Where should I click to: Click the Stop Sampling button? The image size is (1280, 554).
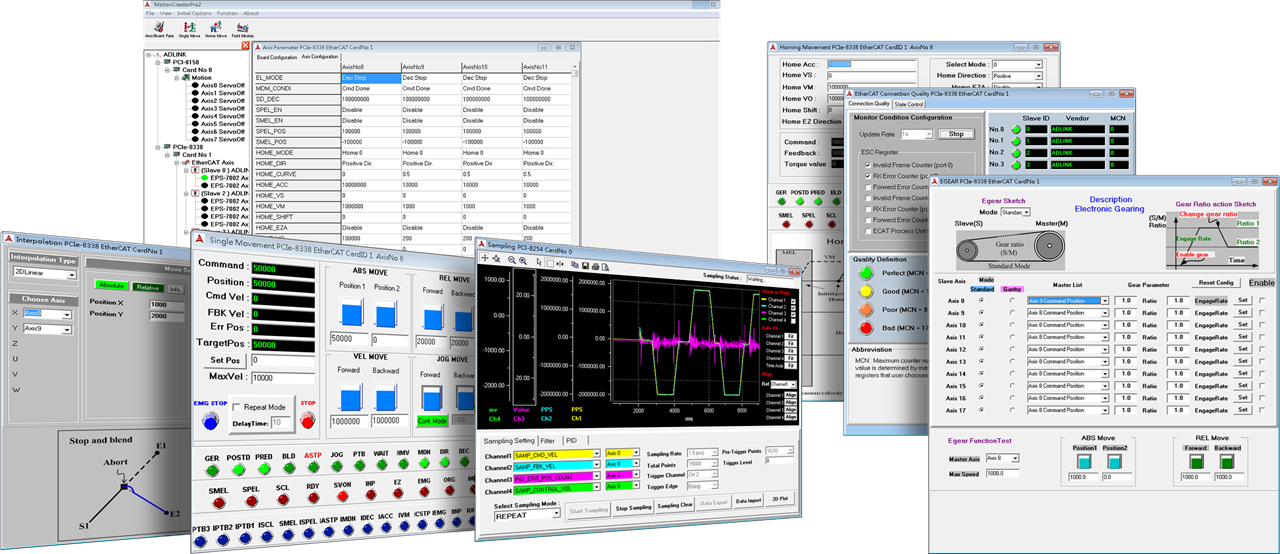631,507
